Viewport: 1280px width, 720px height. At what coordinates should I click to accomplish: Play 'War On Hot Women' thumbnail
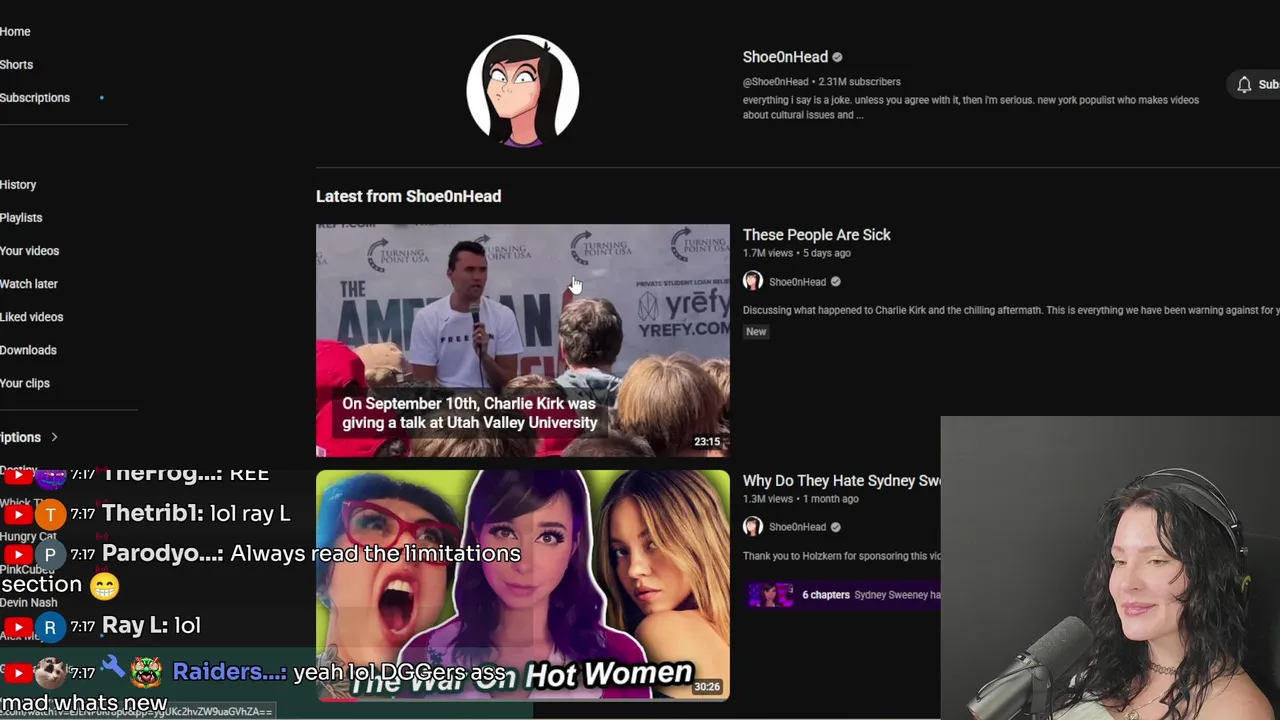[x=523, y=585]
